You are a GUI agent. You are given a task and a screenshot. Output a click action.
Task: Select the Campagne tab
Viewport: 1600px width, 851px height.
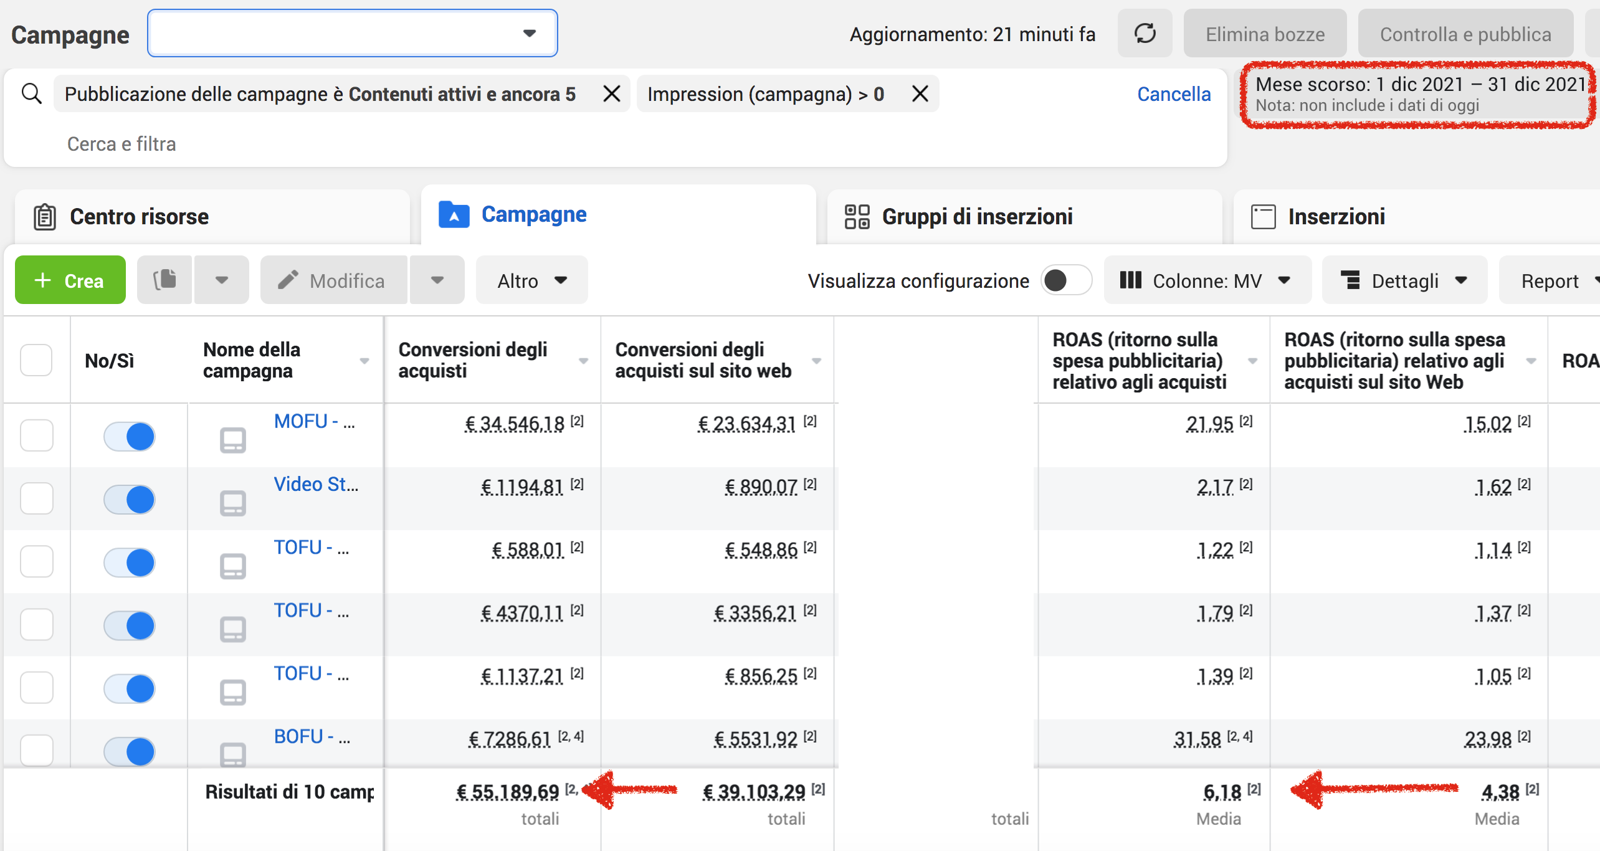point(618,214)
